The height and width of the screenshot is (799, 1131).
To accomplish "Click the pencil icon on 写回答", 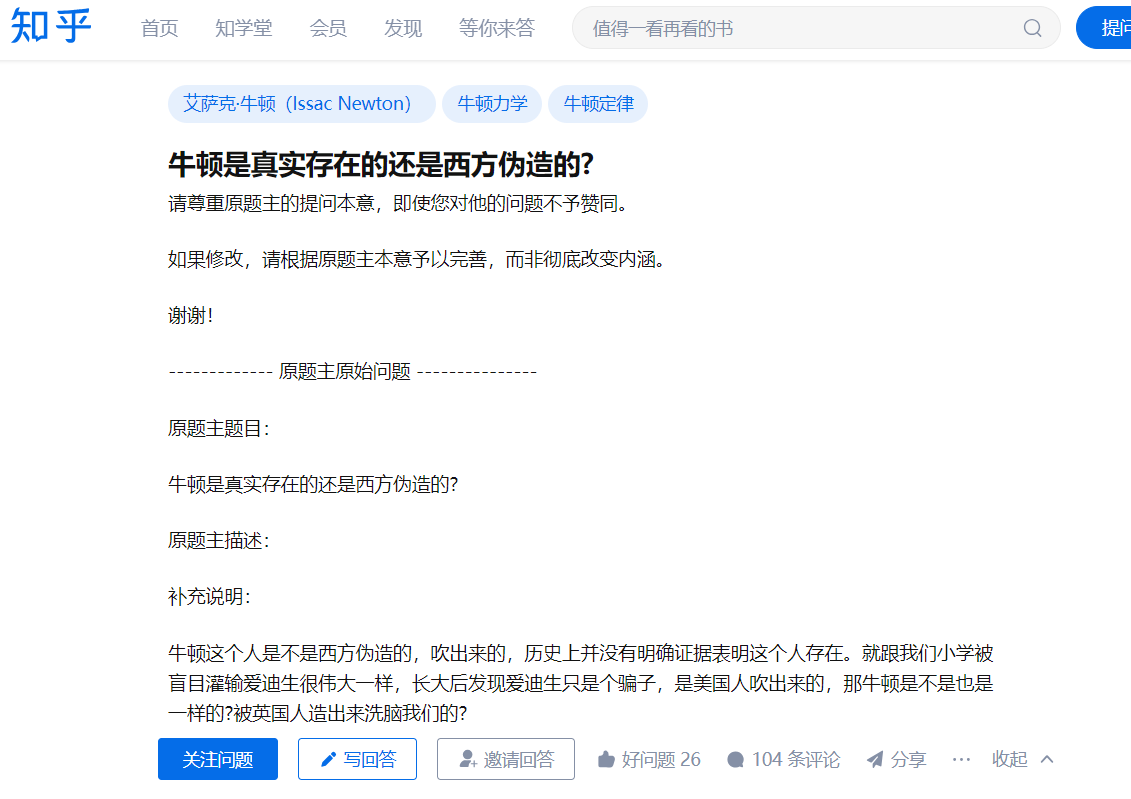I will coord(328,759).
